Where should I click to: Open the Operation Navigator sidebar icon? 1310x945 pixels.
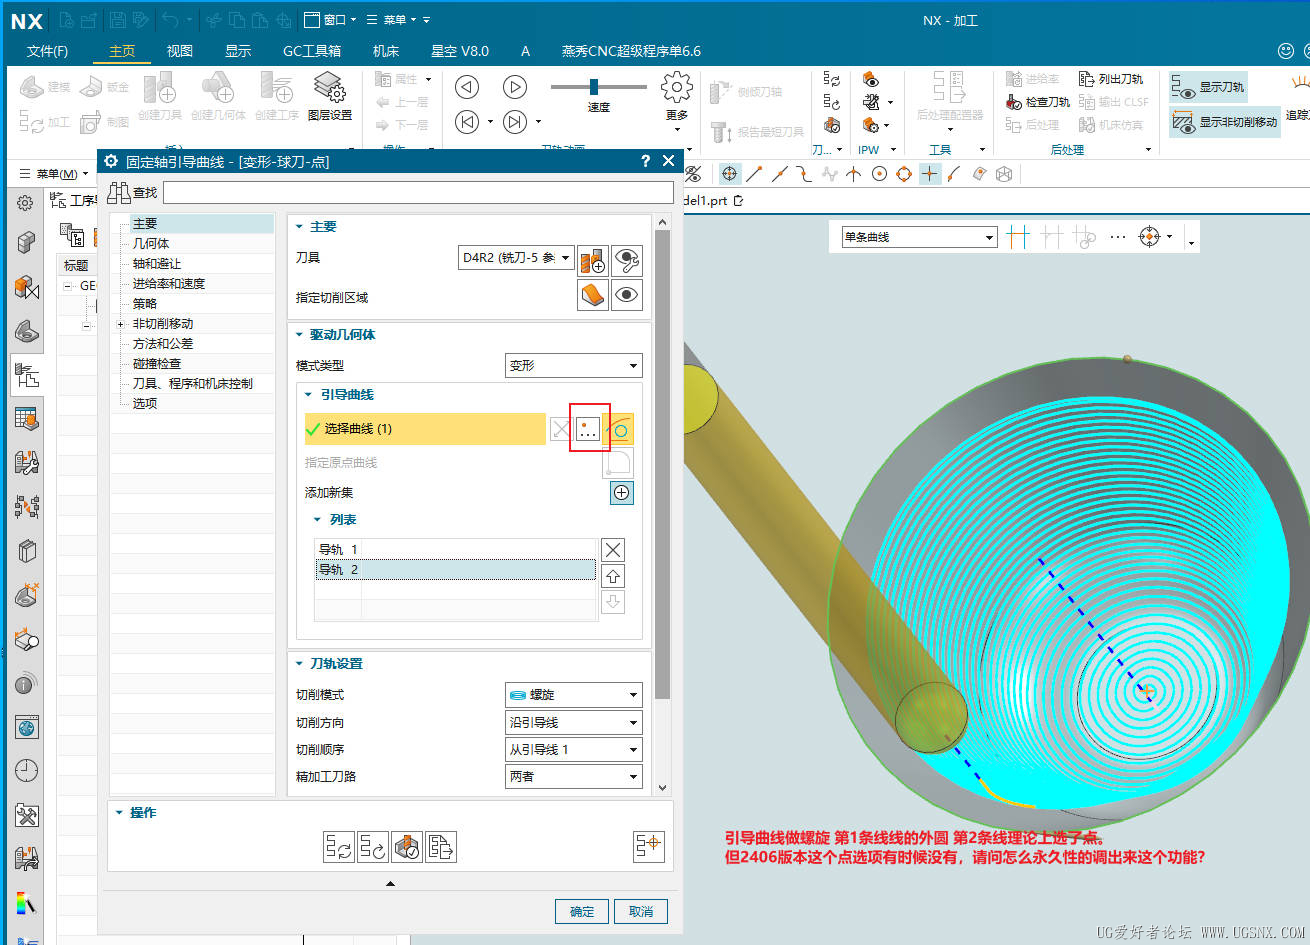(x=27, y=376)
